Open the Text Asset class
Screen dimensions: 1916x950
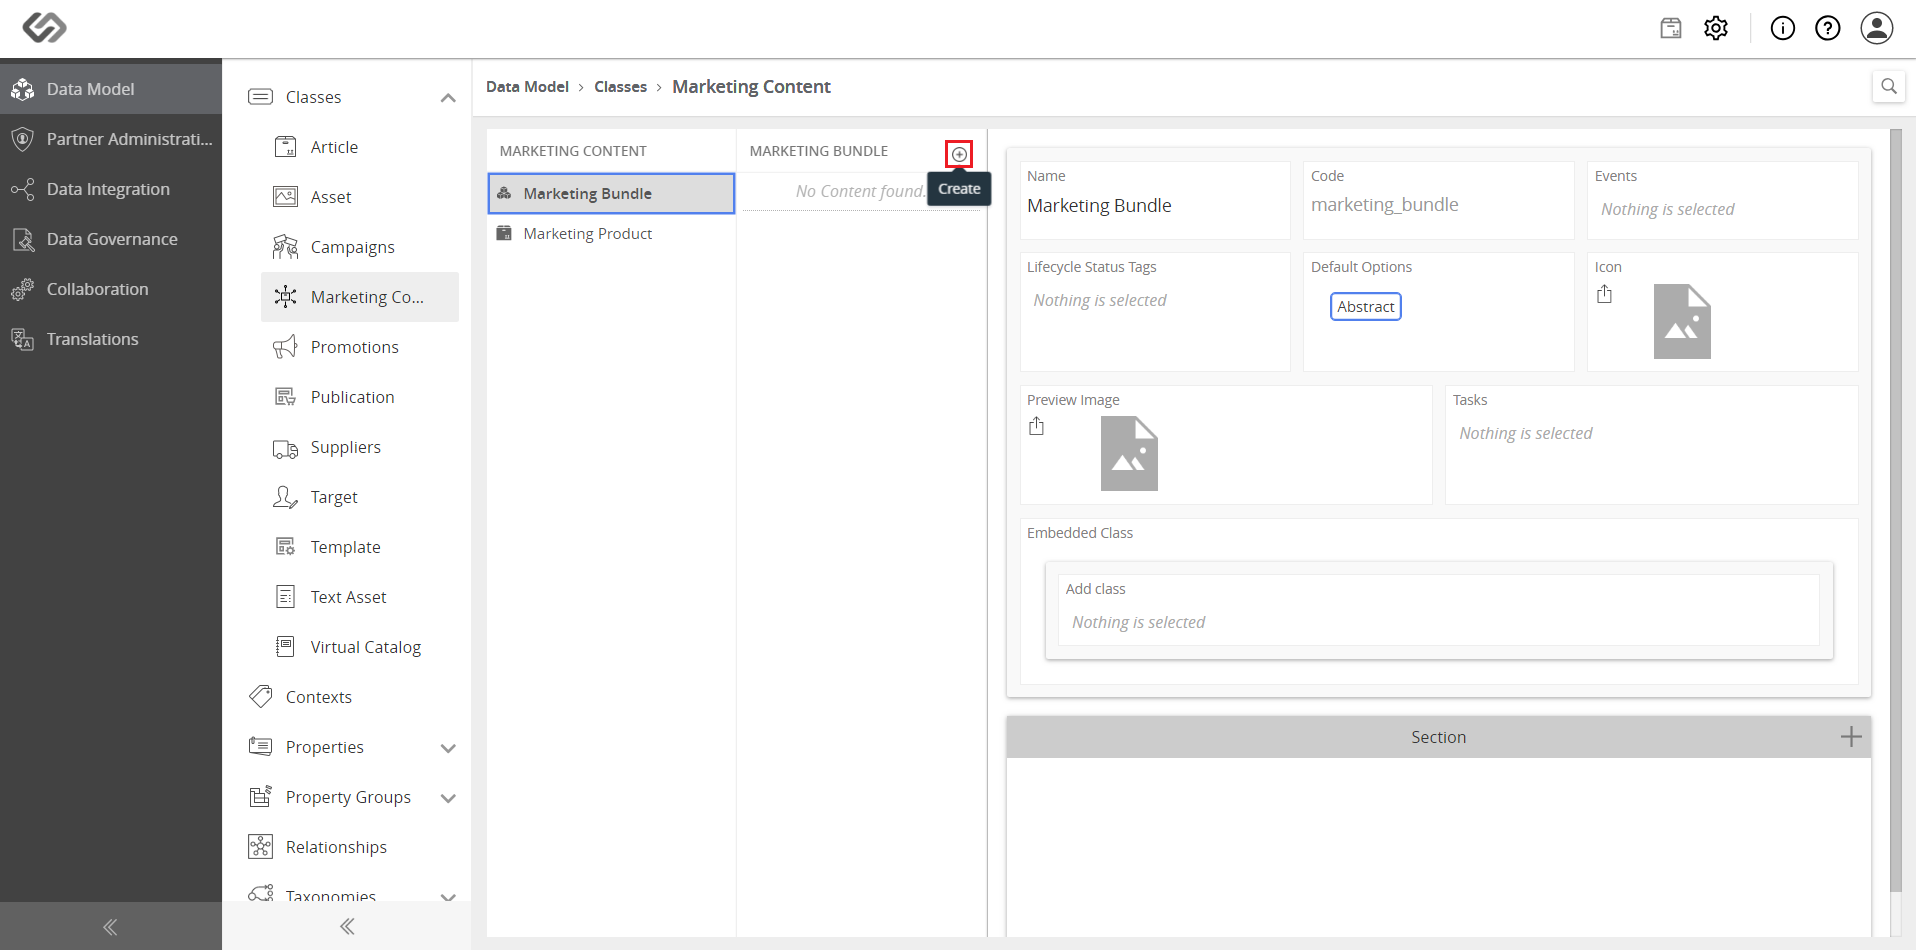pos(360,597)
